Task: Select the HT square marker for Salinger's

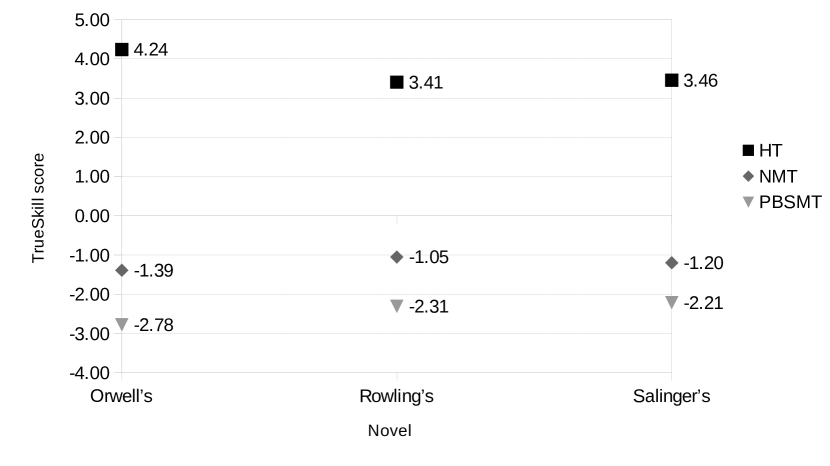Action: click(671, 80)
